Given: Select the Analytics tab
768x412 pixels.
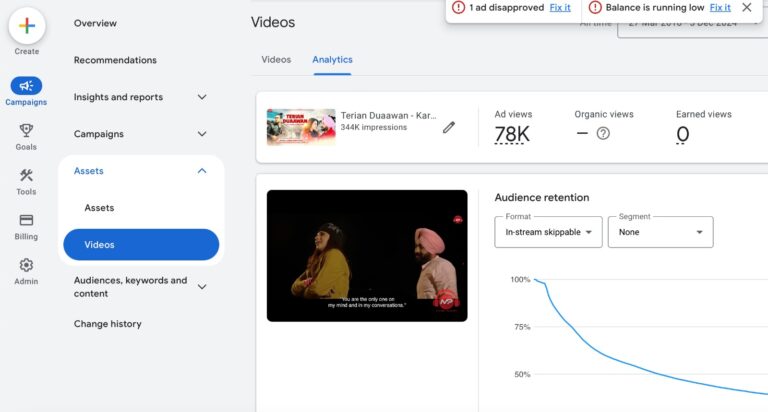Looking at the screenshot, I should pyautogui.click(x=332, y=60).
